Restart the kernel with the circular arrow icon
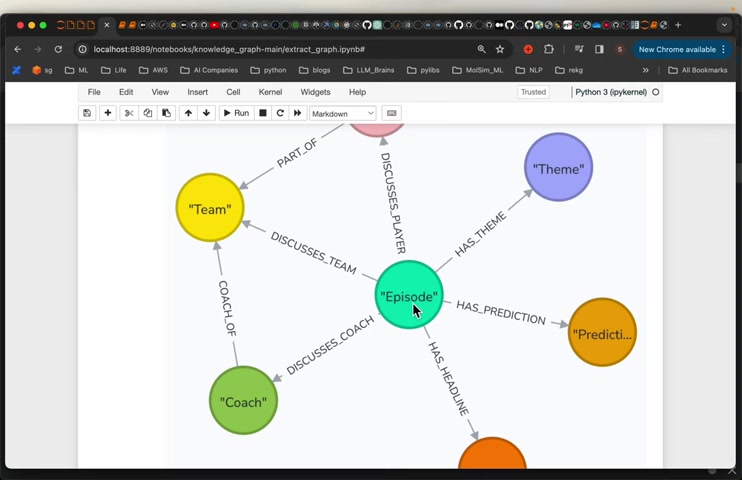This screenshot has height=480, width=742. tap(280, 113)
